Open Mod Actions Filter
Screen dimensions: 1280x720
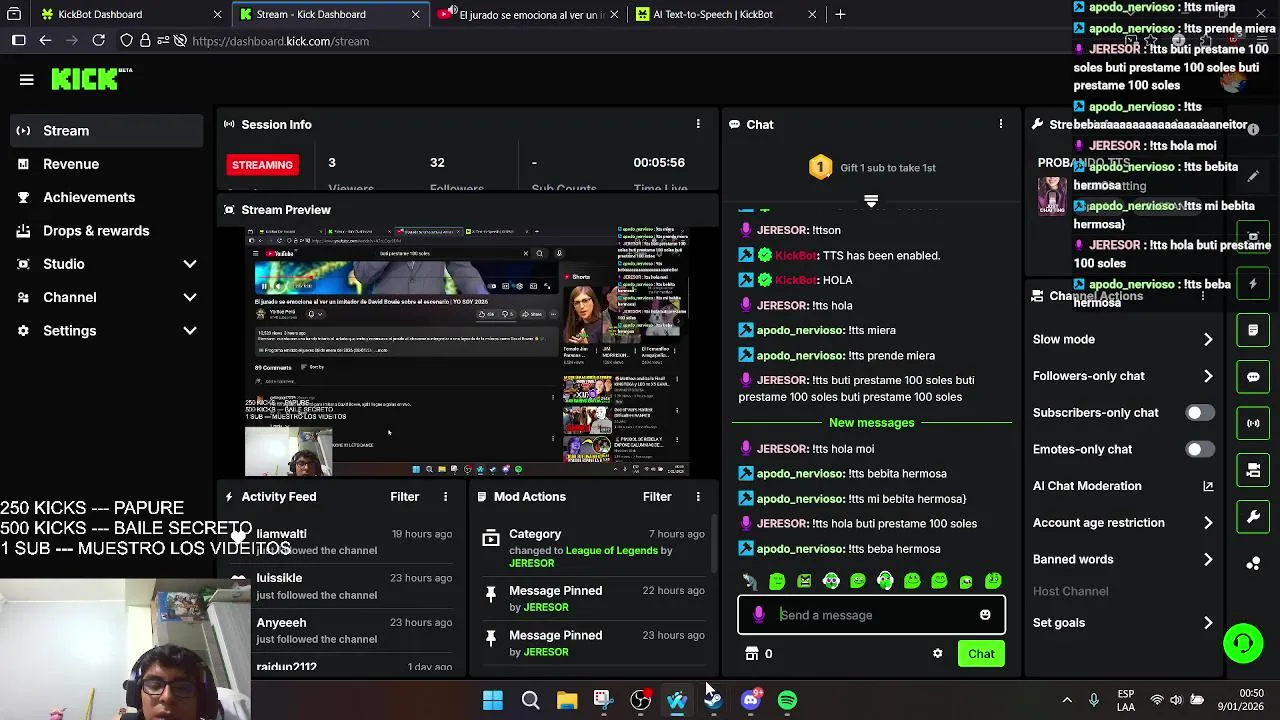pyautogui.click(x=657, y=497)
